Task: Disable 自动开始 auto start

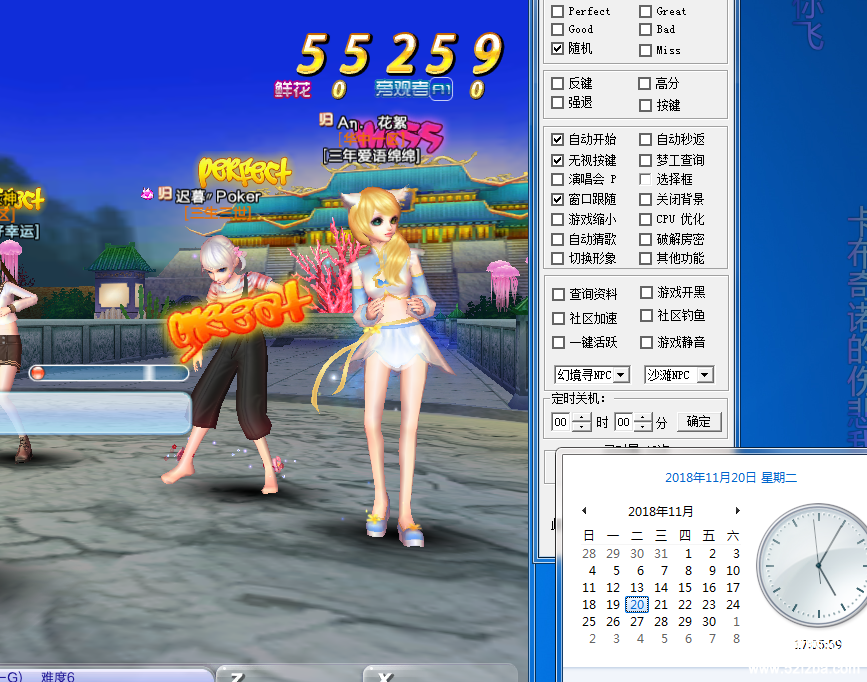Action: (x=558, y=139)
